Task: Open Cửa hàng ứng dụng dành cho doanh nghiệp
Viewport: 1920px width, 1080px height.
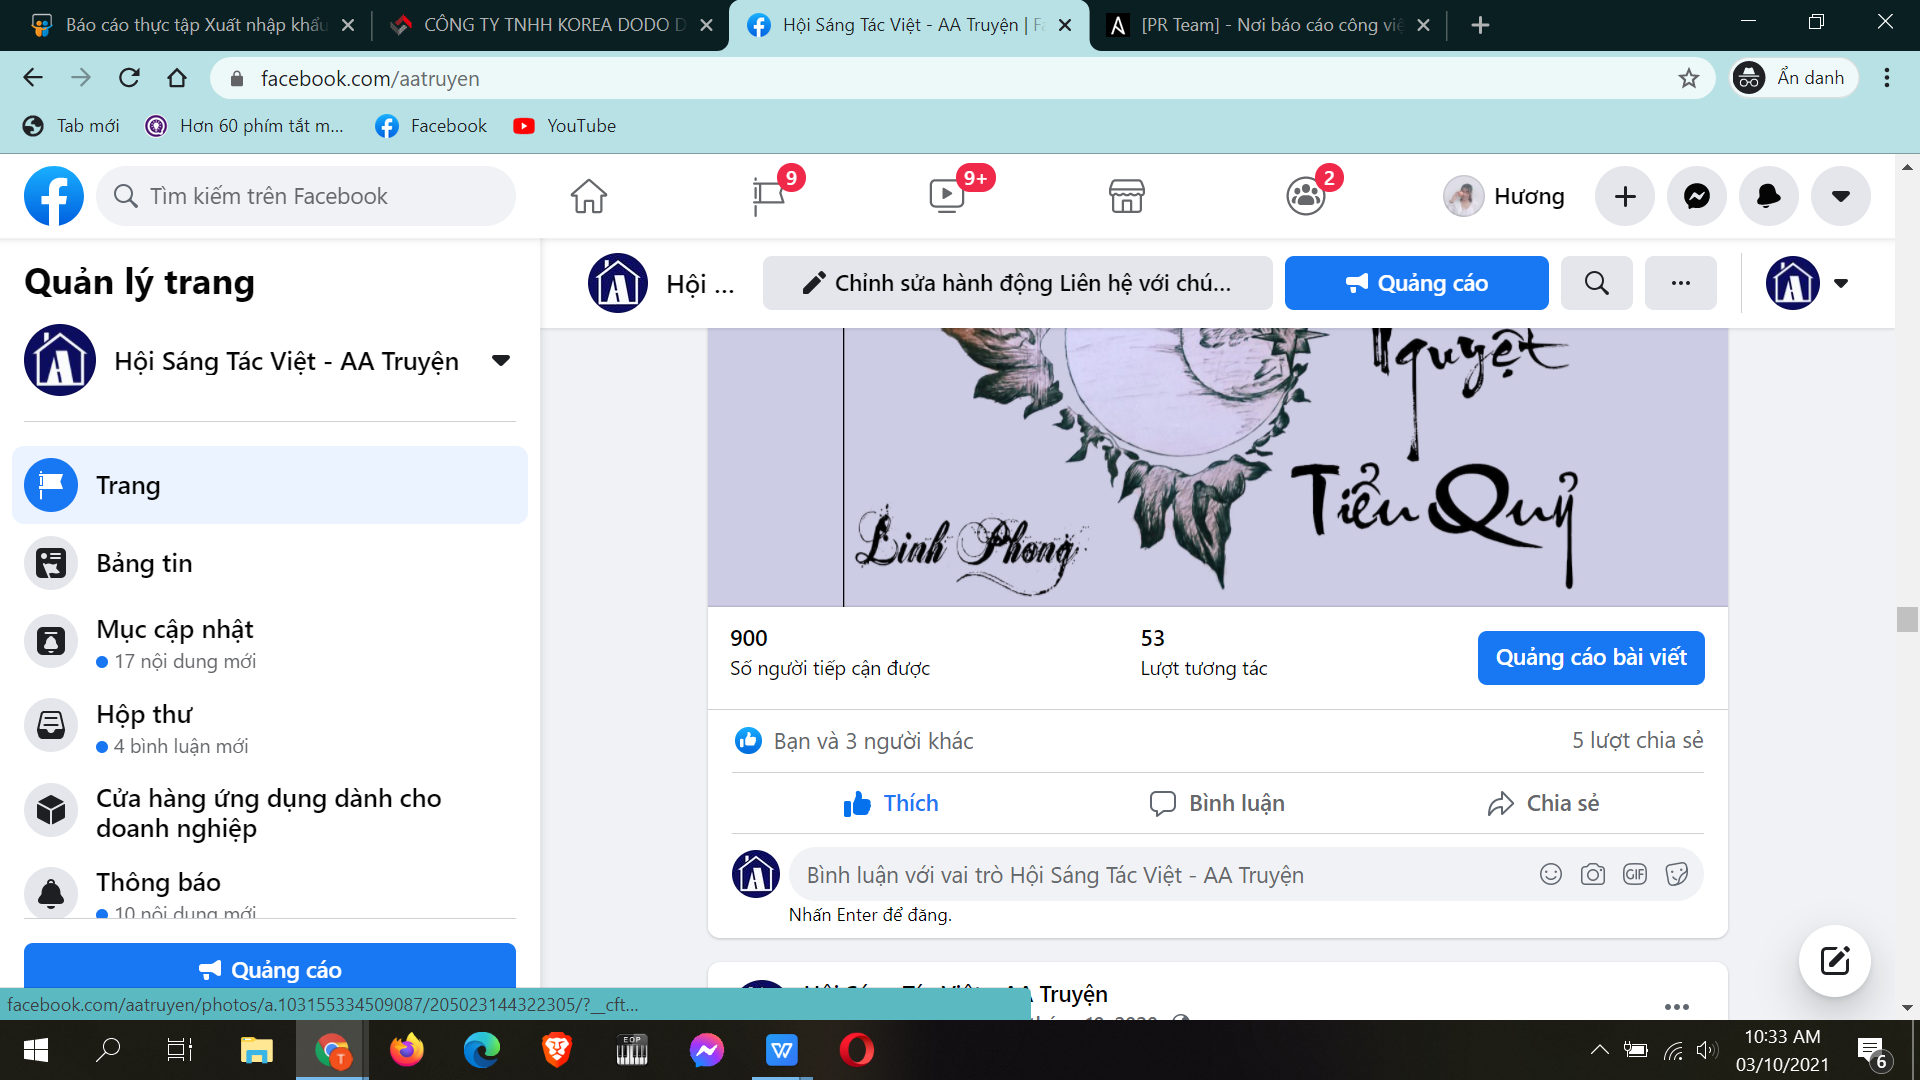Action: 270,813
